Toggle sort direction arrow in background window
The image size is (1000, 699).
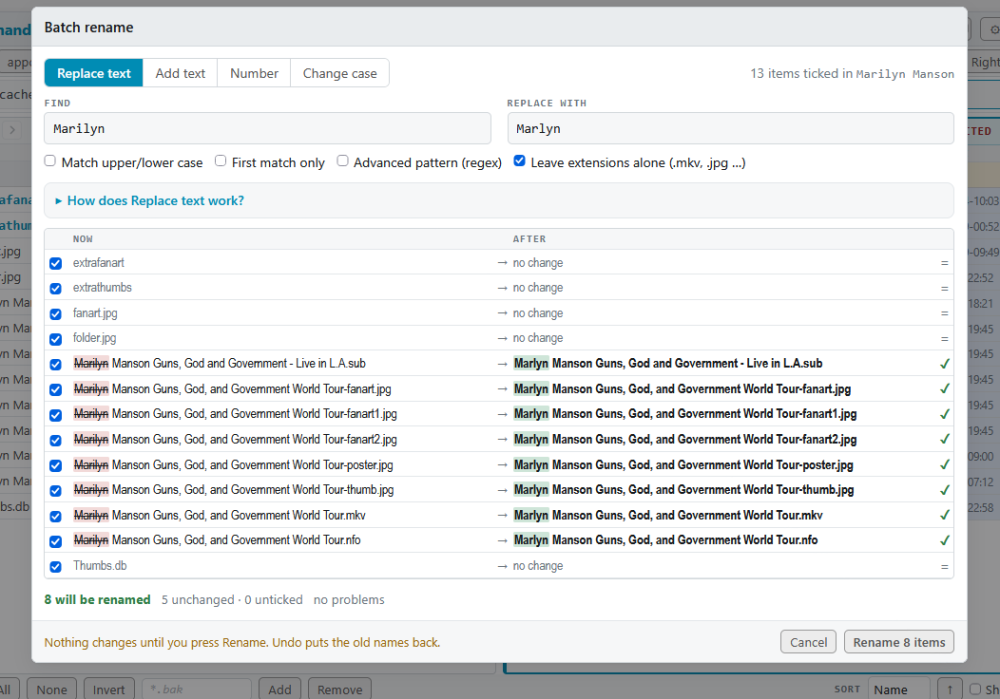click(x=950, y=689)
